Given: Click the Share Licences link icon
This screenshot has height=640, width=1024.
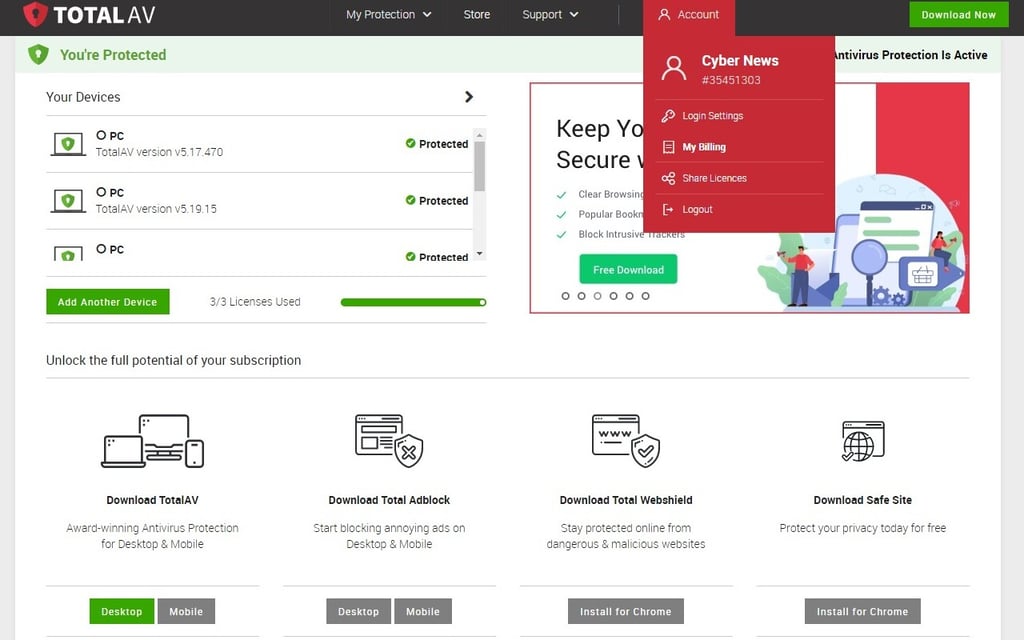Looking at the screenshot, I should (x=668, y=178).
